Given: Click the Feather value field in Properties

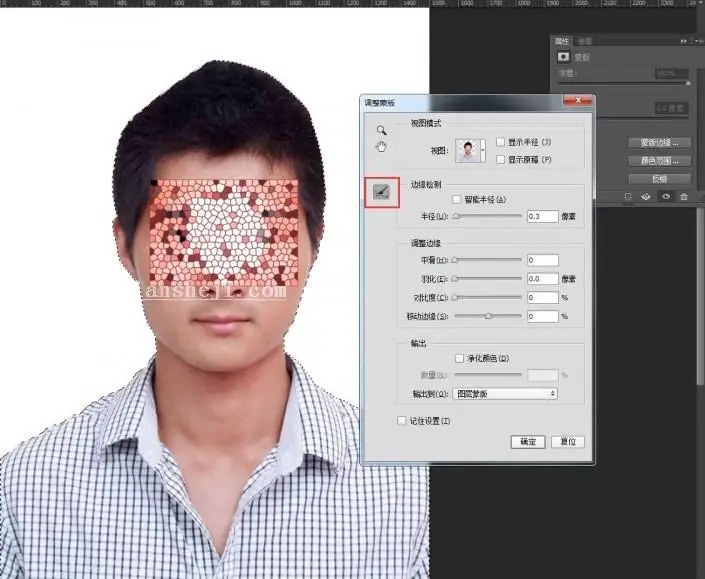Looking at the screenshot, I should [672, 108].
